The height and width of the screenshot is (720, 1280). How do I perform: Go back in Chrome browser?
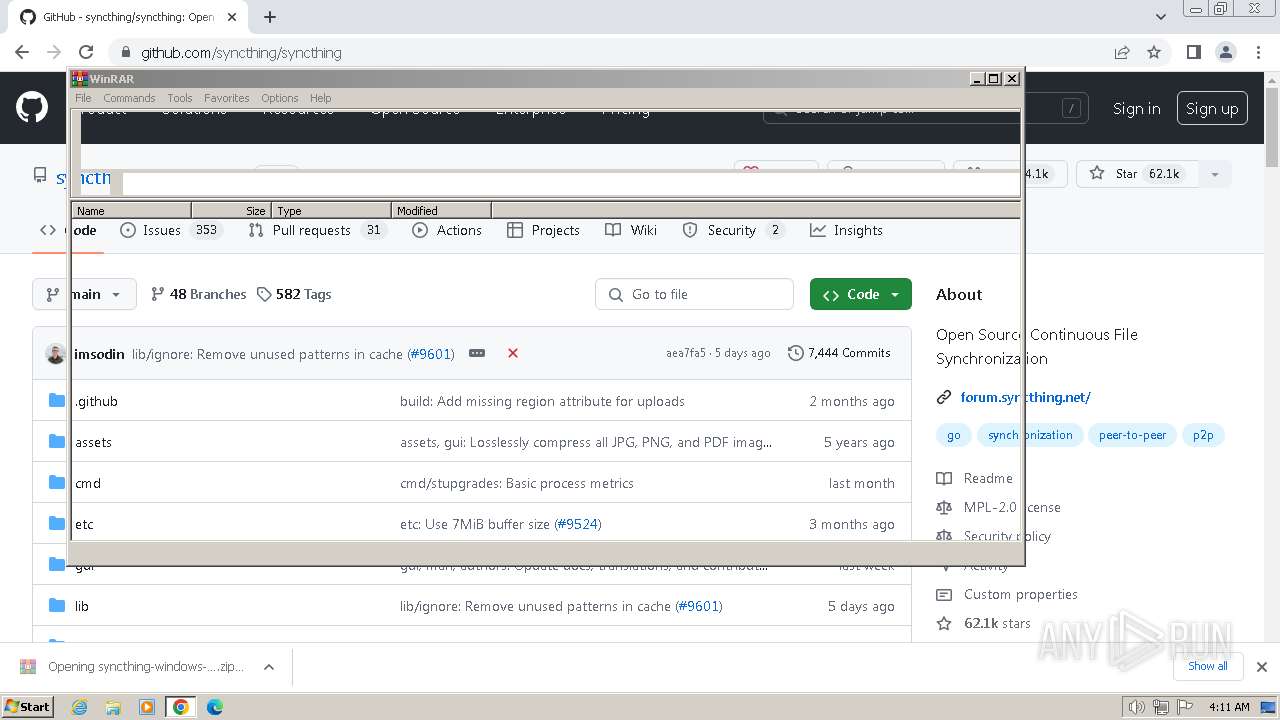point(22,52)
